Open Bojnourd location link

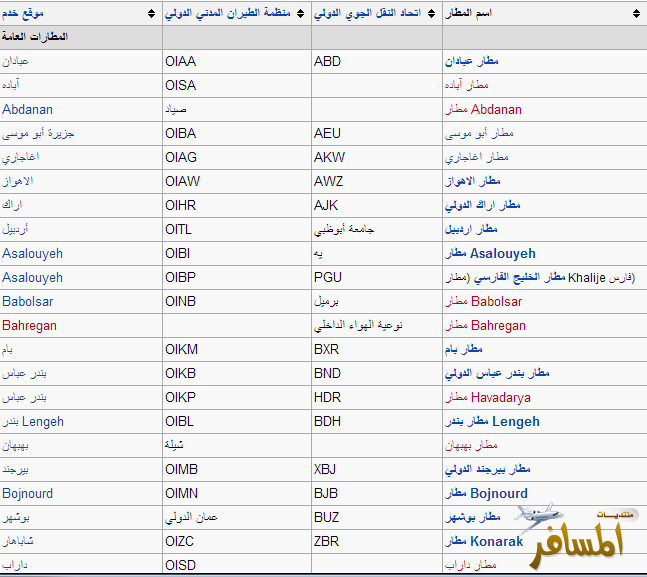28,493
